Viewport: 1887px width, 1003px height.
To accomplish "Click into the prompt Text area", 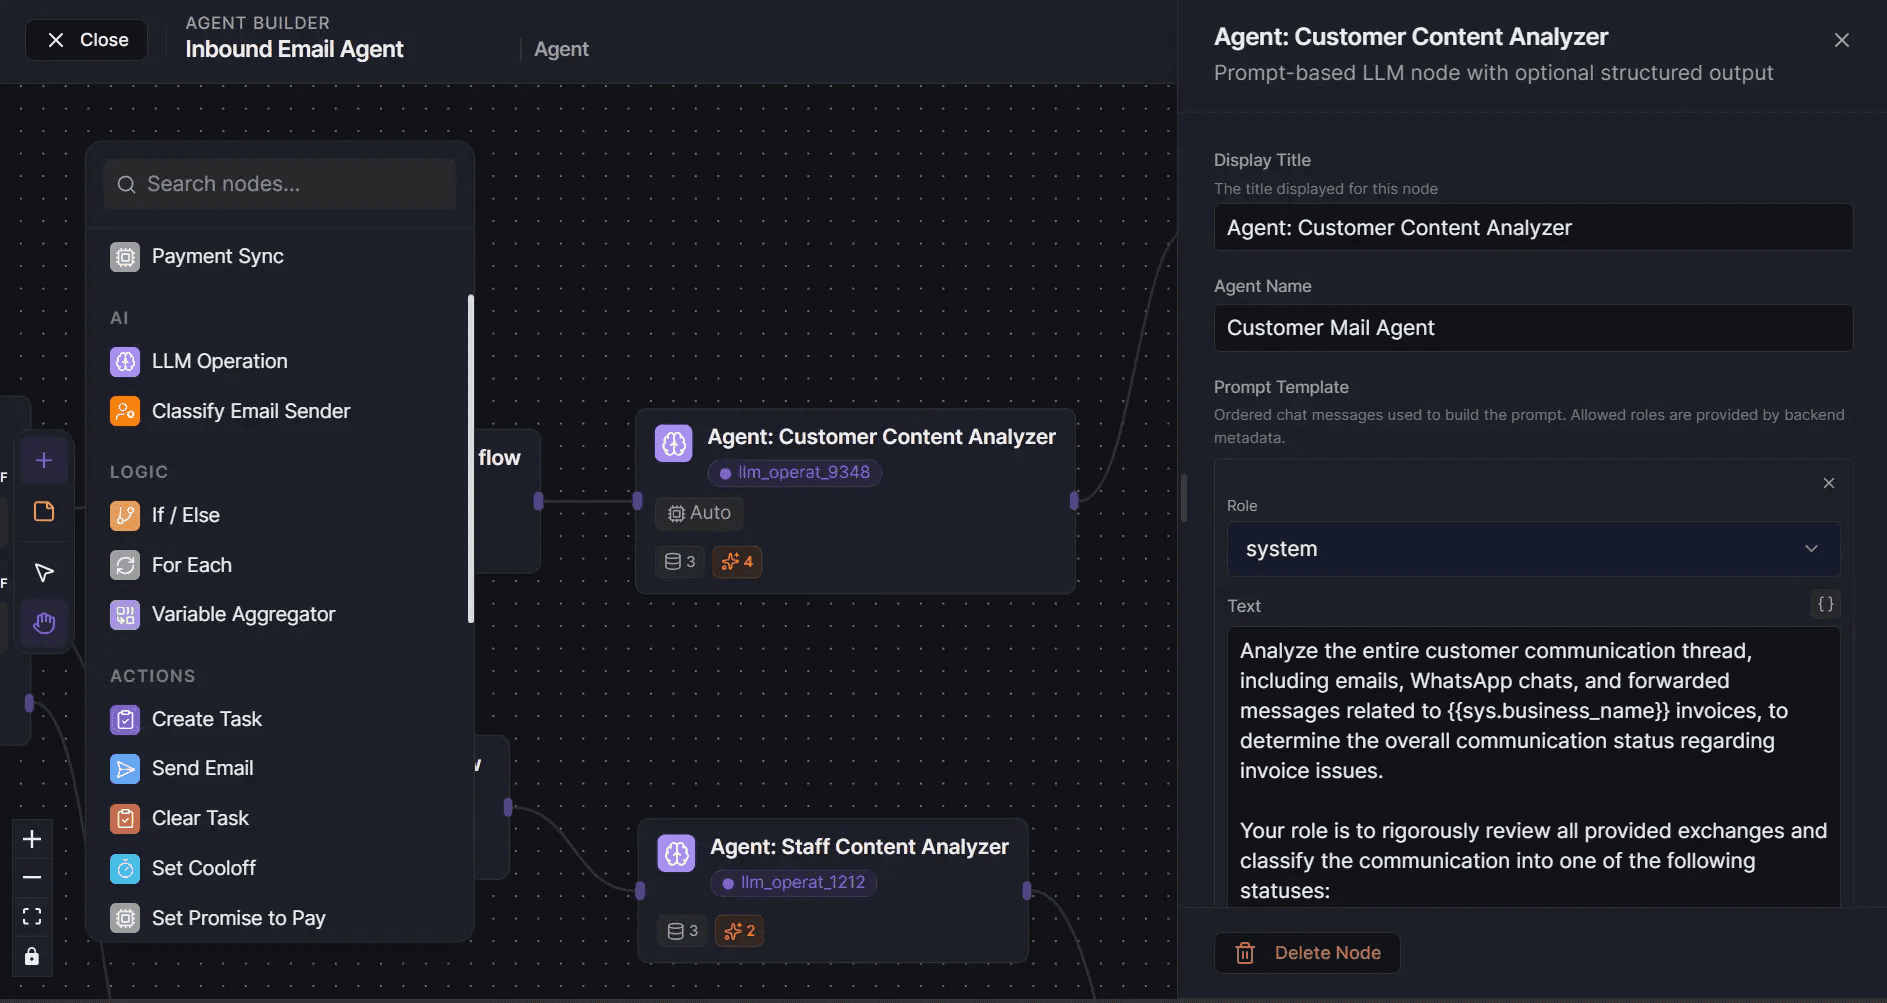I will click(1533, 766).
